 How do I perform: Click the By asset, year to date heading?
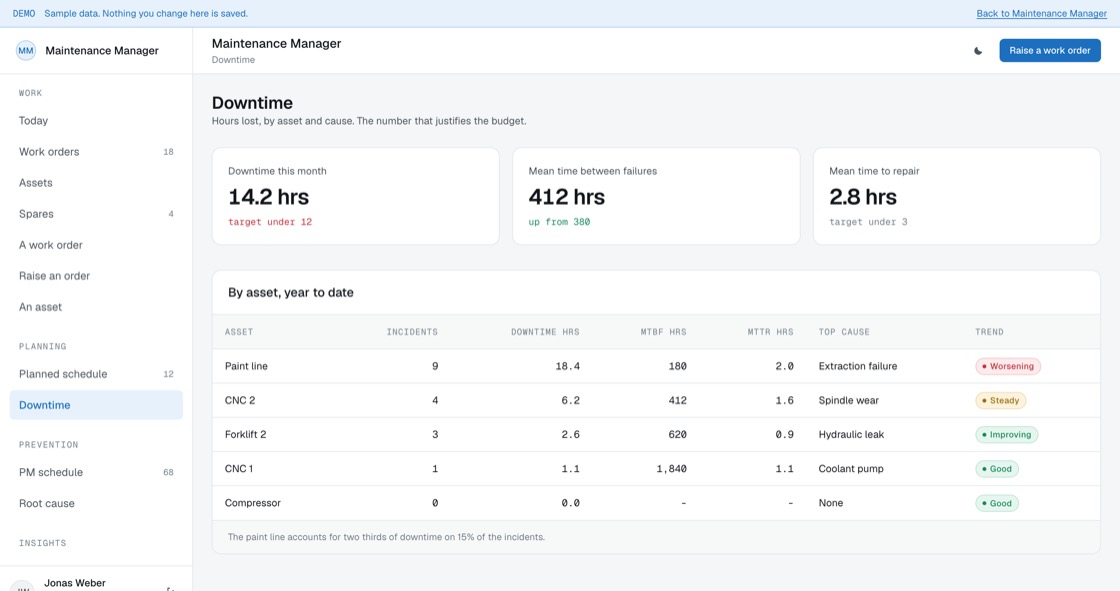pyautogui.click(x=291, y=292)
